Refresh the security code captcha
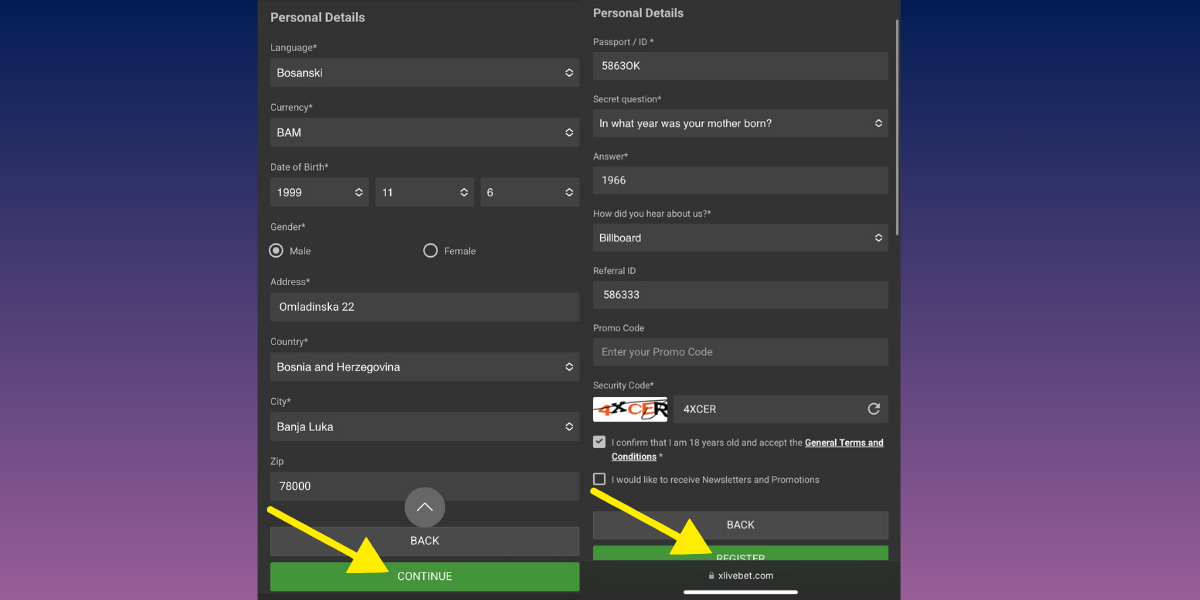 tap(873, 409)
